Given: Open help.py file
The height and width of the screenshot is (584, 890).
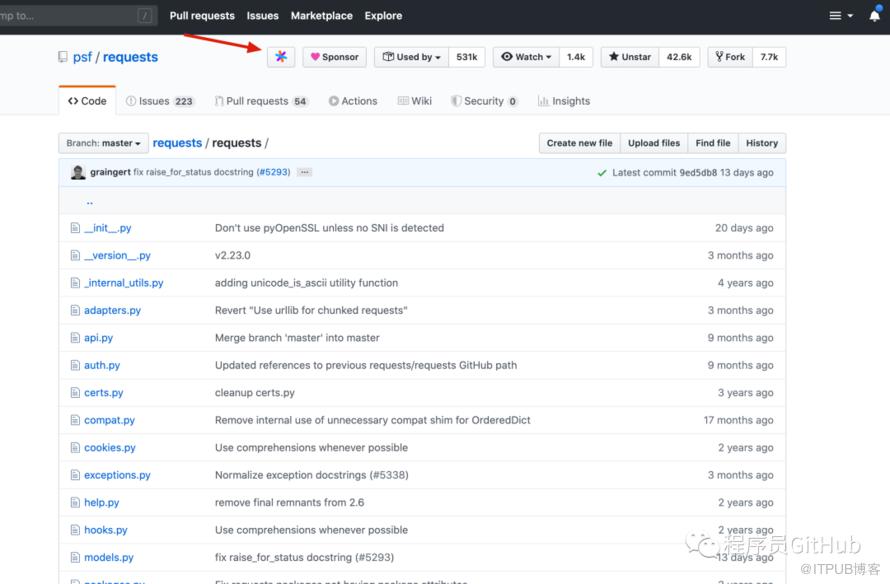Looking at the screenshot, I should pos(102,502).
